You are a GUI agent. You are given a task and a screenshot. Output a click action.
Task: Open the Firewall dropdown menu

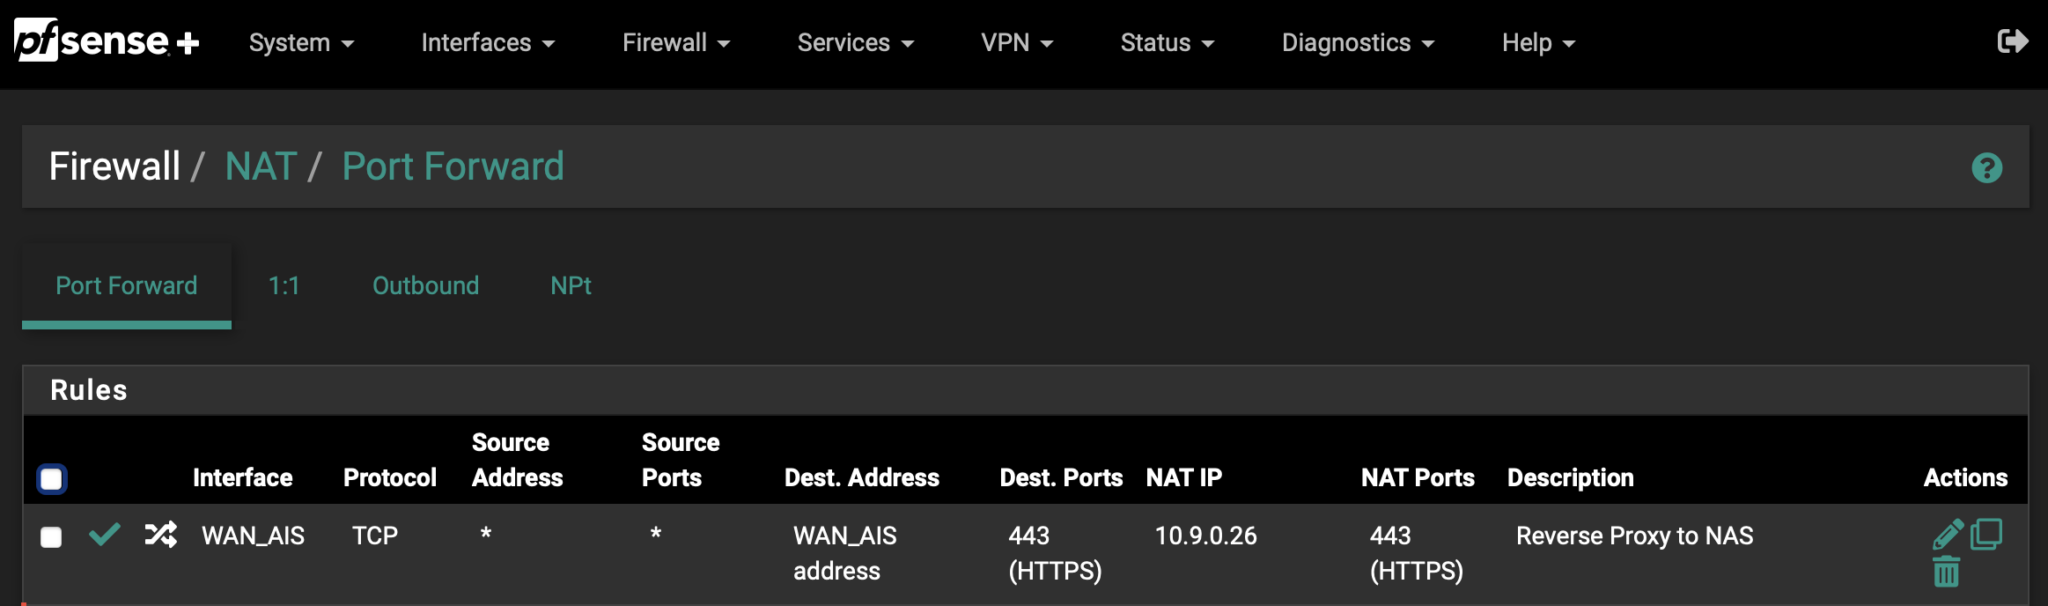pos(676,42)
